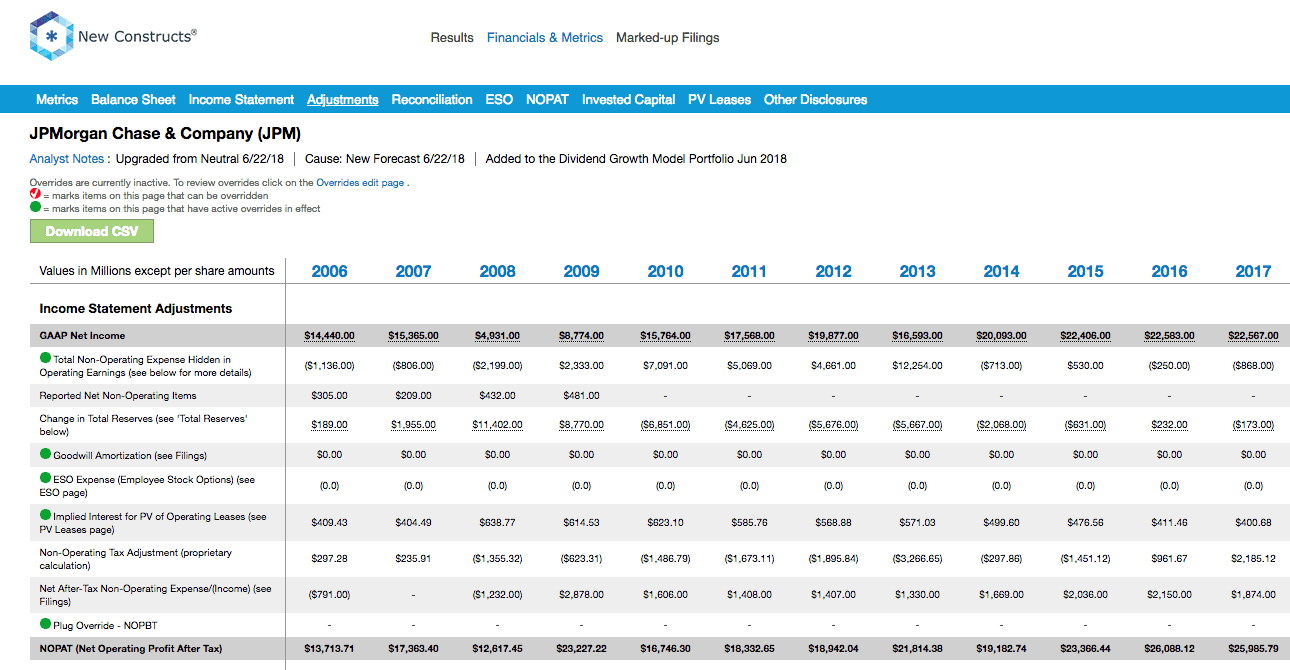Open Change in Total Reserves value ($2,068.00)
Image resolution: width=1290 pixels, height=670 pixels.
click(x=1002, y=425)
